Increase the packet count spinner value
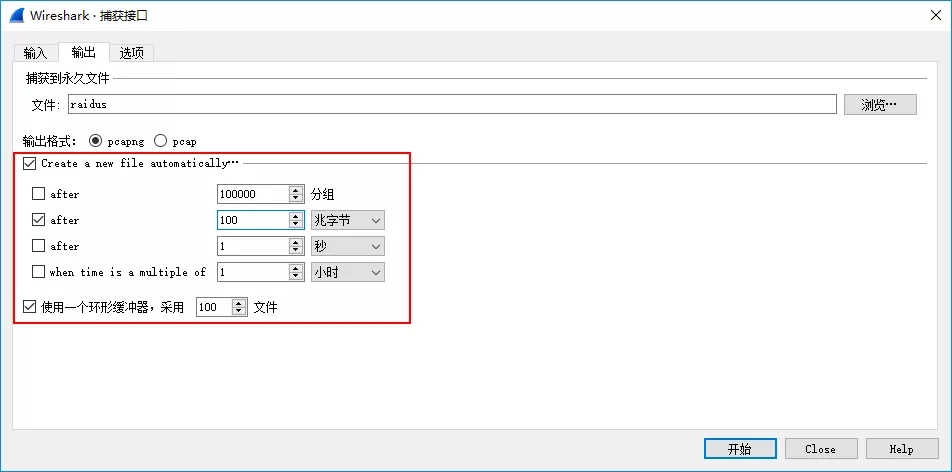Screen dimensions: 952x472 tap(296, 190)
